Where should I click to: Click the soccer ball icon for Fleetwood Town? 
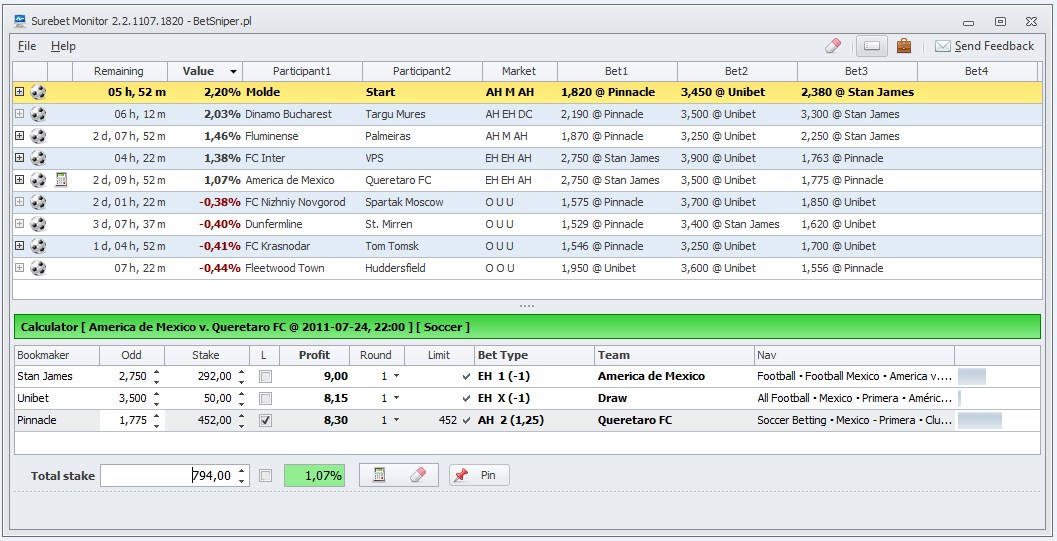point(38,268)
